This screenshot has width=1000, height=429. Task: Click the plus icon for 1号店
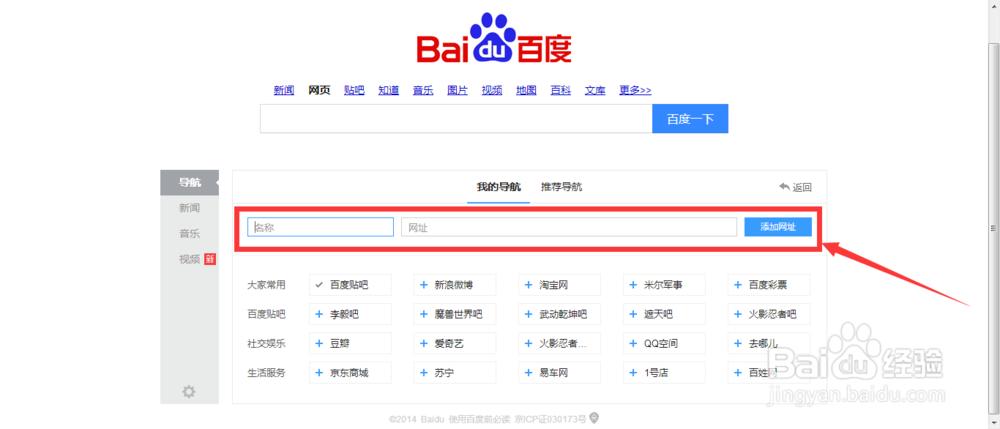[633, 373]
